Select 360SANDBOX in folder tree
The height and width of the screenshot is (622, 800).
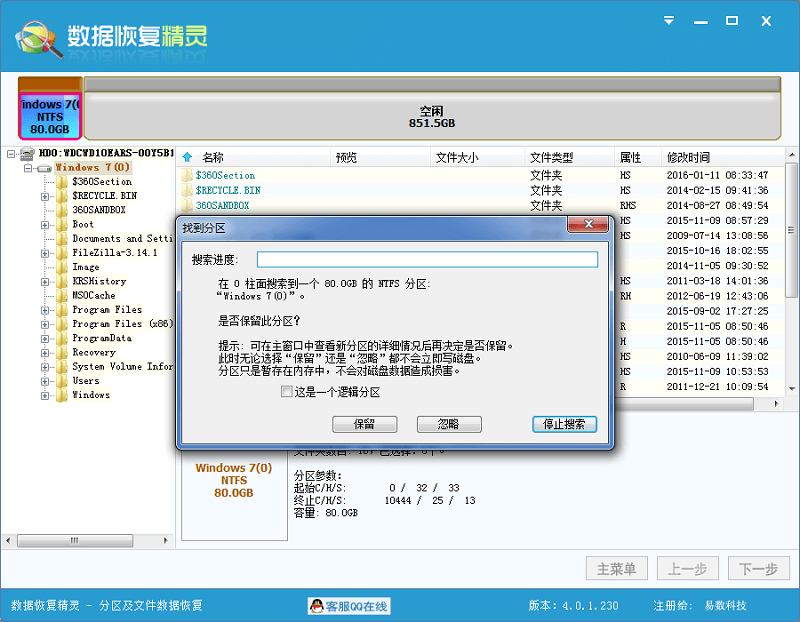(99, 210)
